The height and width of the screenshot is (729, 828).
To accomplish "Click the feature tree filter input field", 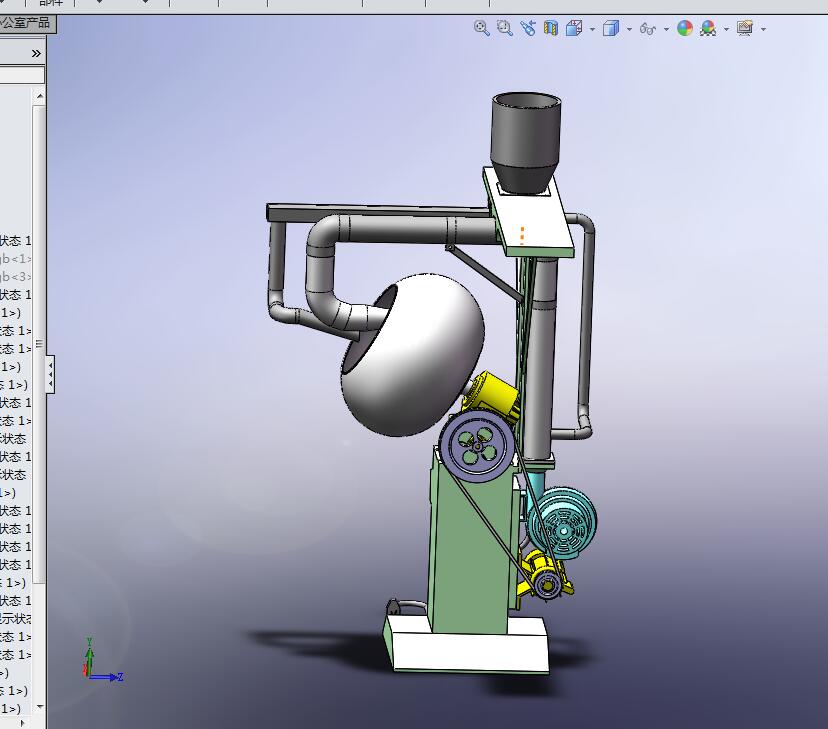I will (22, 74).
